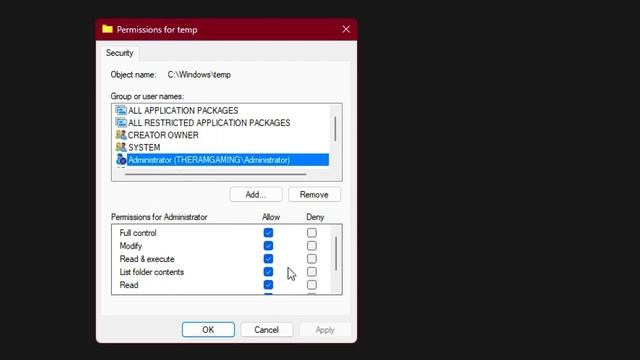Click the C:\Windows\temp object name text

pos(199,75)
